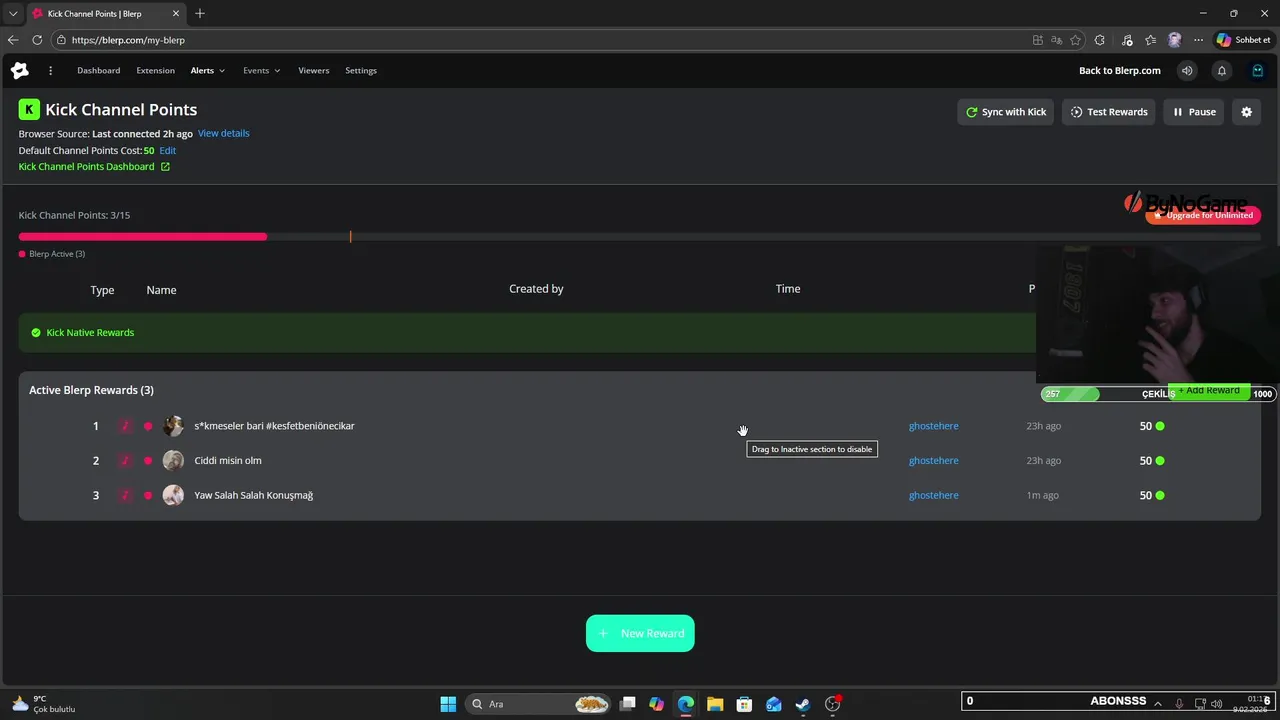Open the Viewers nav item
1280x720 pixels.
pos(313,71)
